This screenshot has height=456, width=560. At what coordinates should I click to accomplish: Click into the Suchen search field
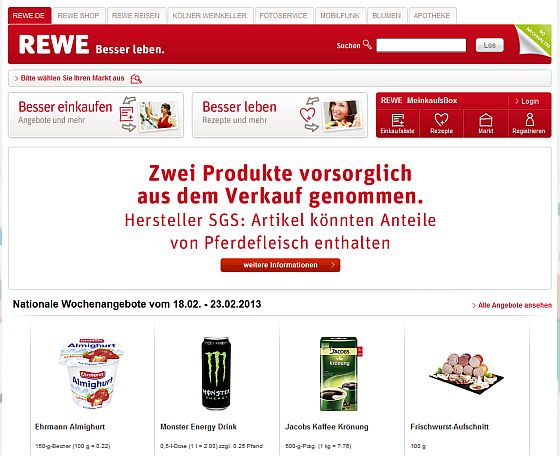coord(421,45)
